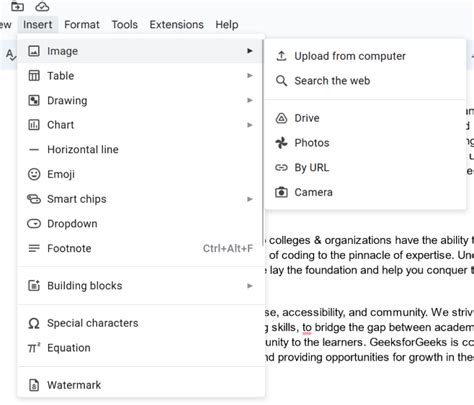Click the Insert menu's vertical scrollbar
This screenshot has width=474, height=405.
click(x=263, y=143)
